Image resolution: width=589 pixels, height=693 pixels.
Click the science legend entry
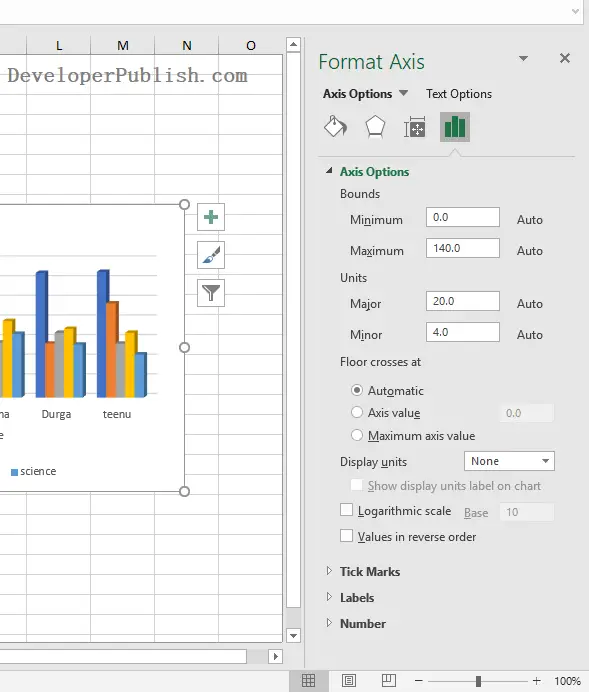[34, 472]
